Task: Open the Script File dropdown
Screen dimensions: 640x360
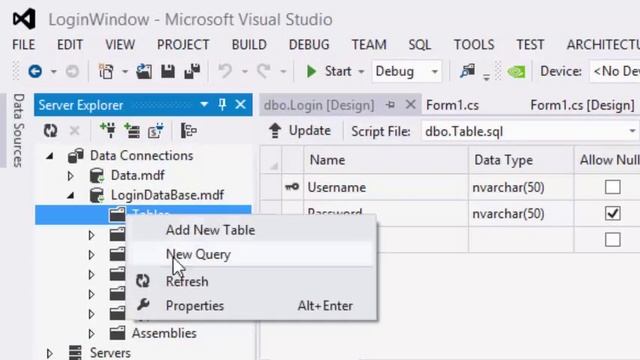Action: click(632, 131)
